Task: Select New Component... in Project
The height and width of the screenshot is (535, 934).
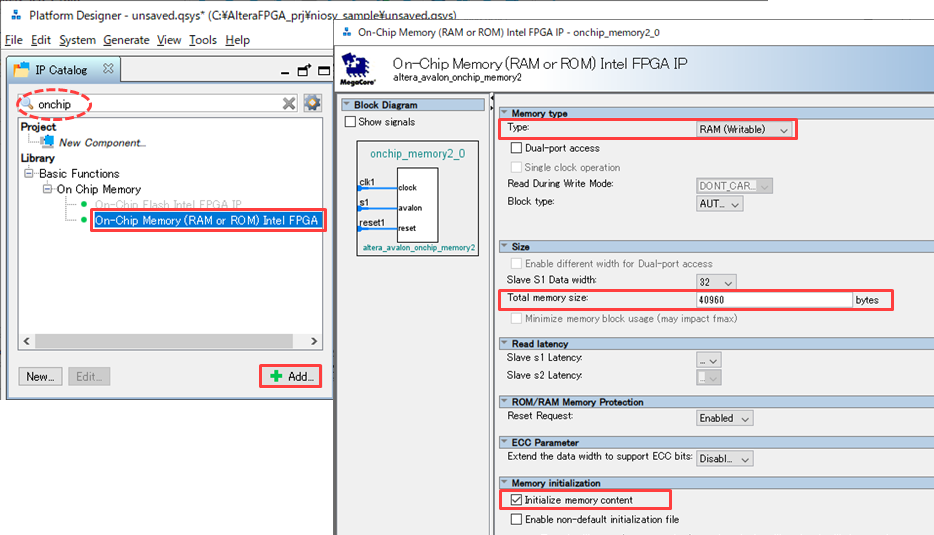Action: [102, 142]
